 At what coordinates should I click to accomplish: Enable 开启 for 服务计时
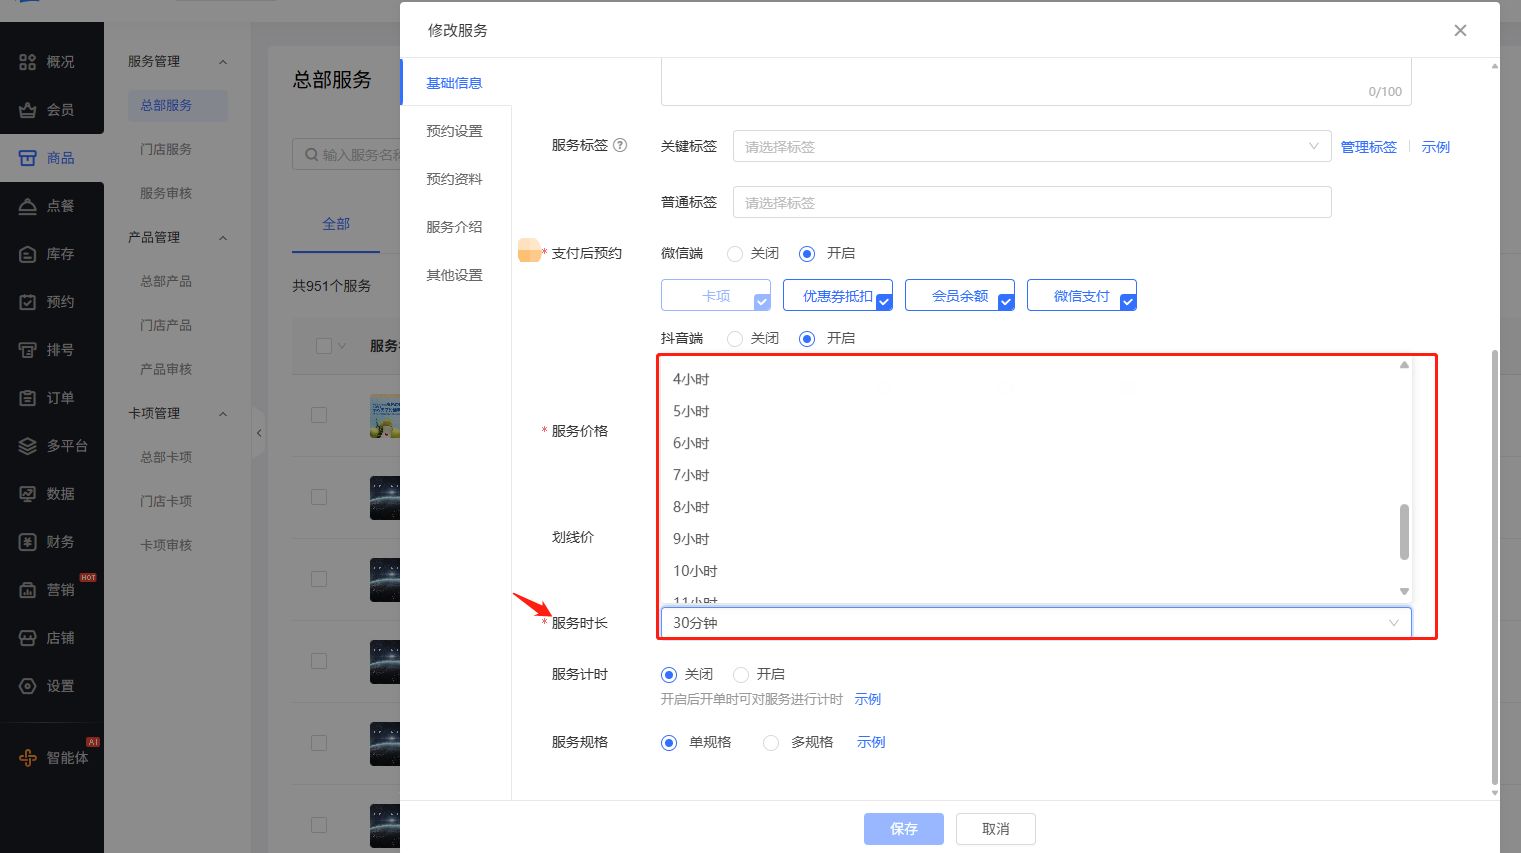[x=741, y=675]
